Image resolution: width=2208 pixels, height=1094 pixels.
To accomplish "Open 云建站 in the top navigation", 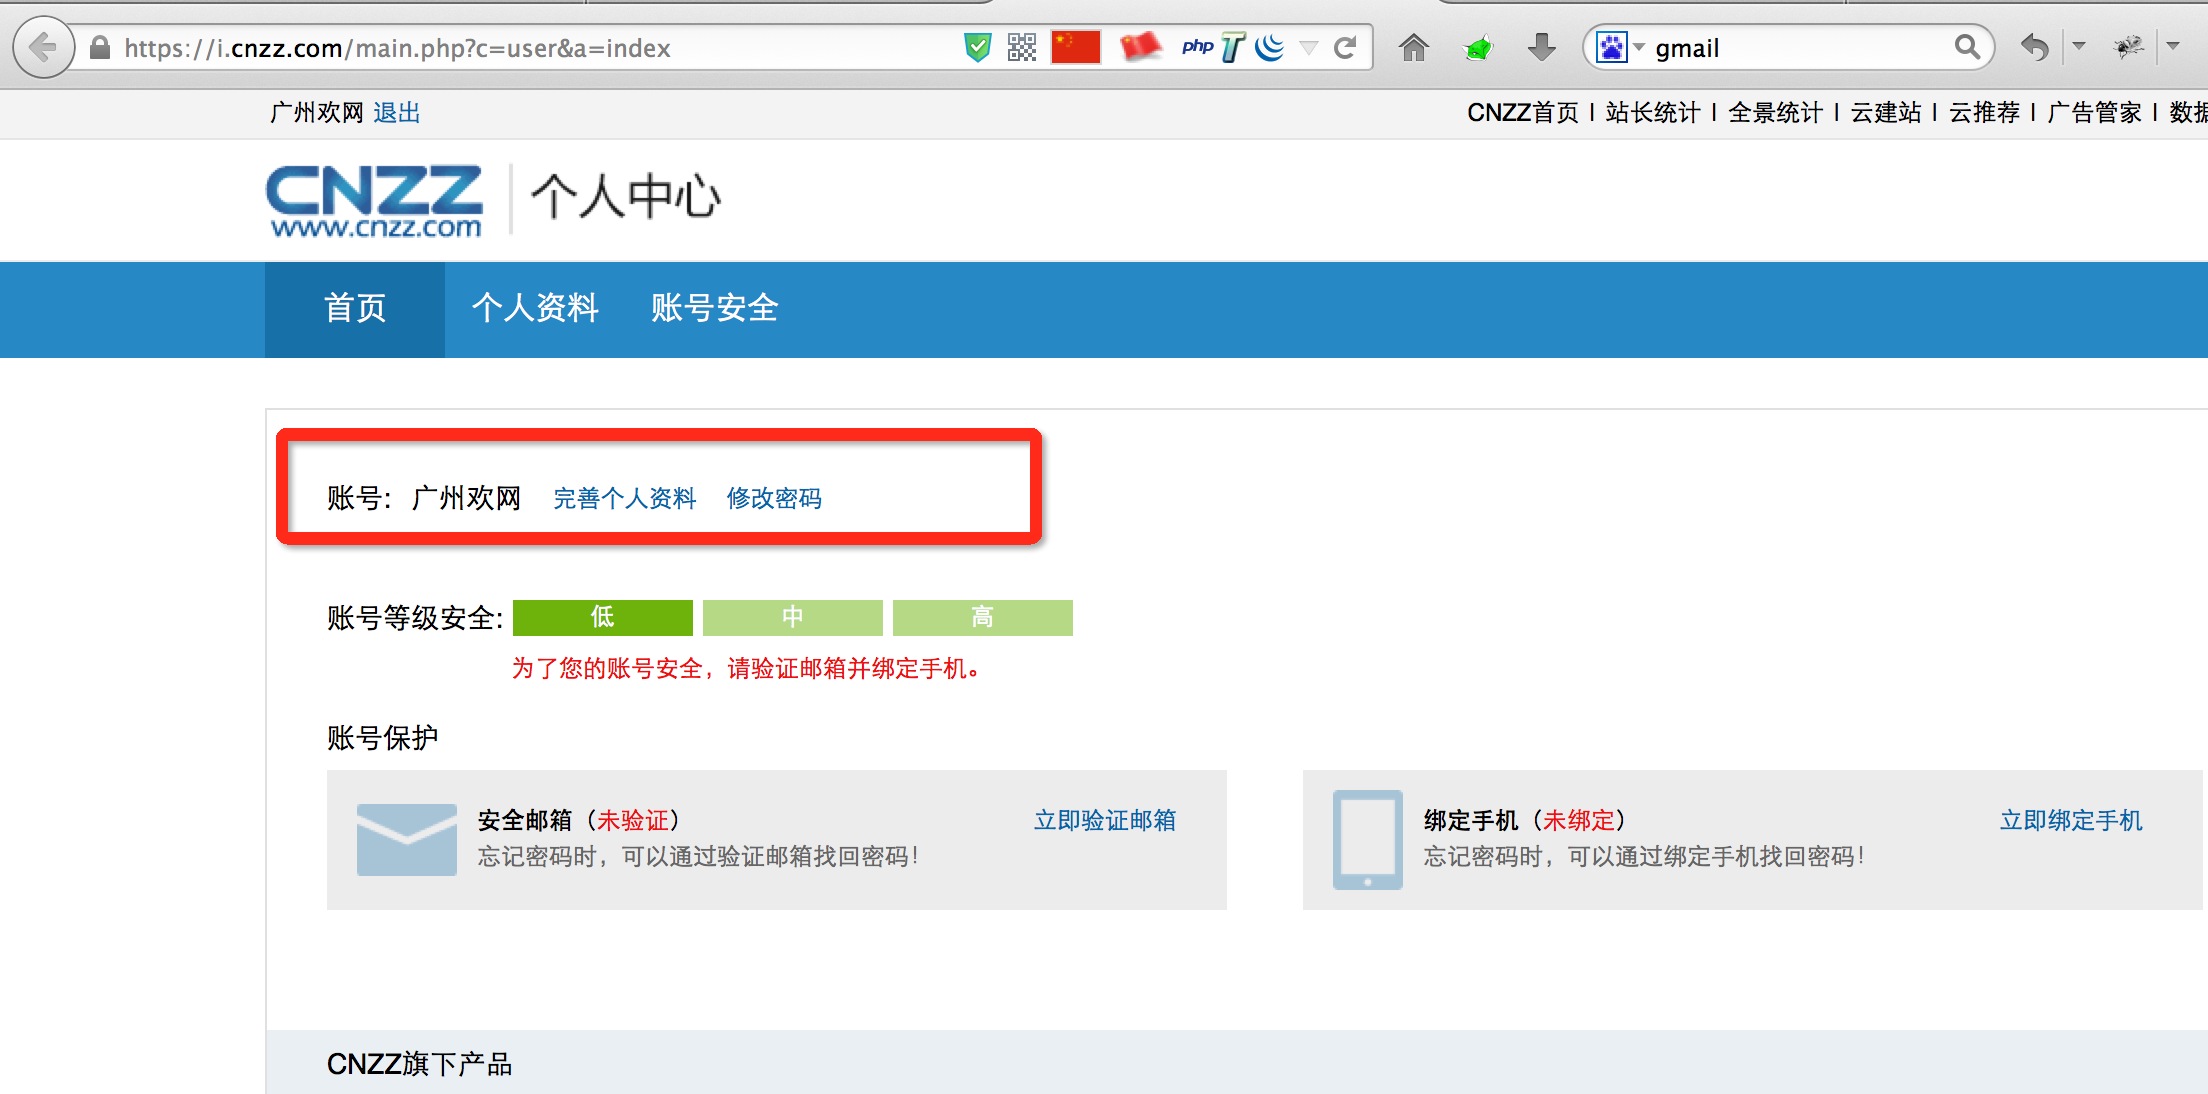I will coord(1886,113).
